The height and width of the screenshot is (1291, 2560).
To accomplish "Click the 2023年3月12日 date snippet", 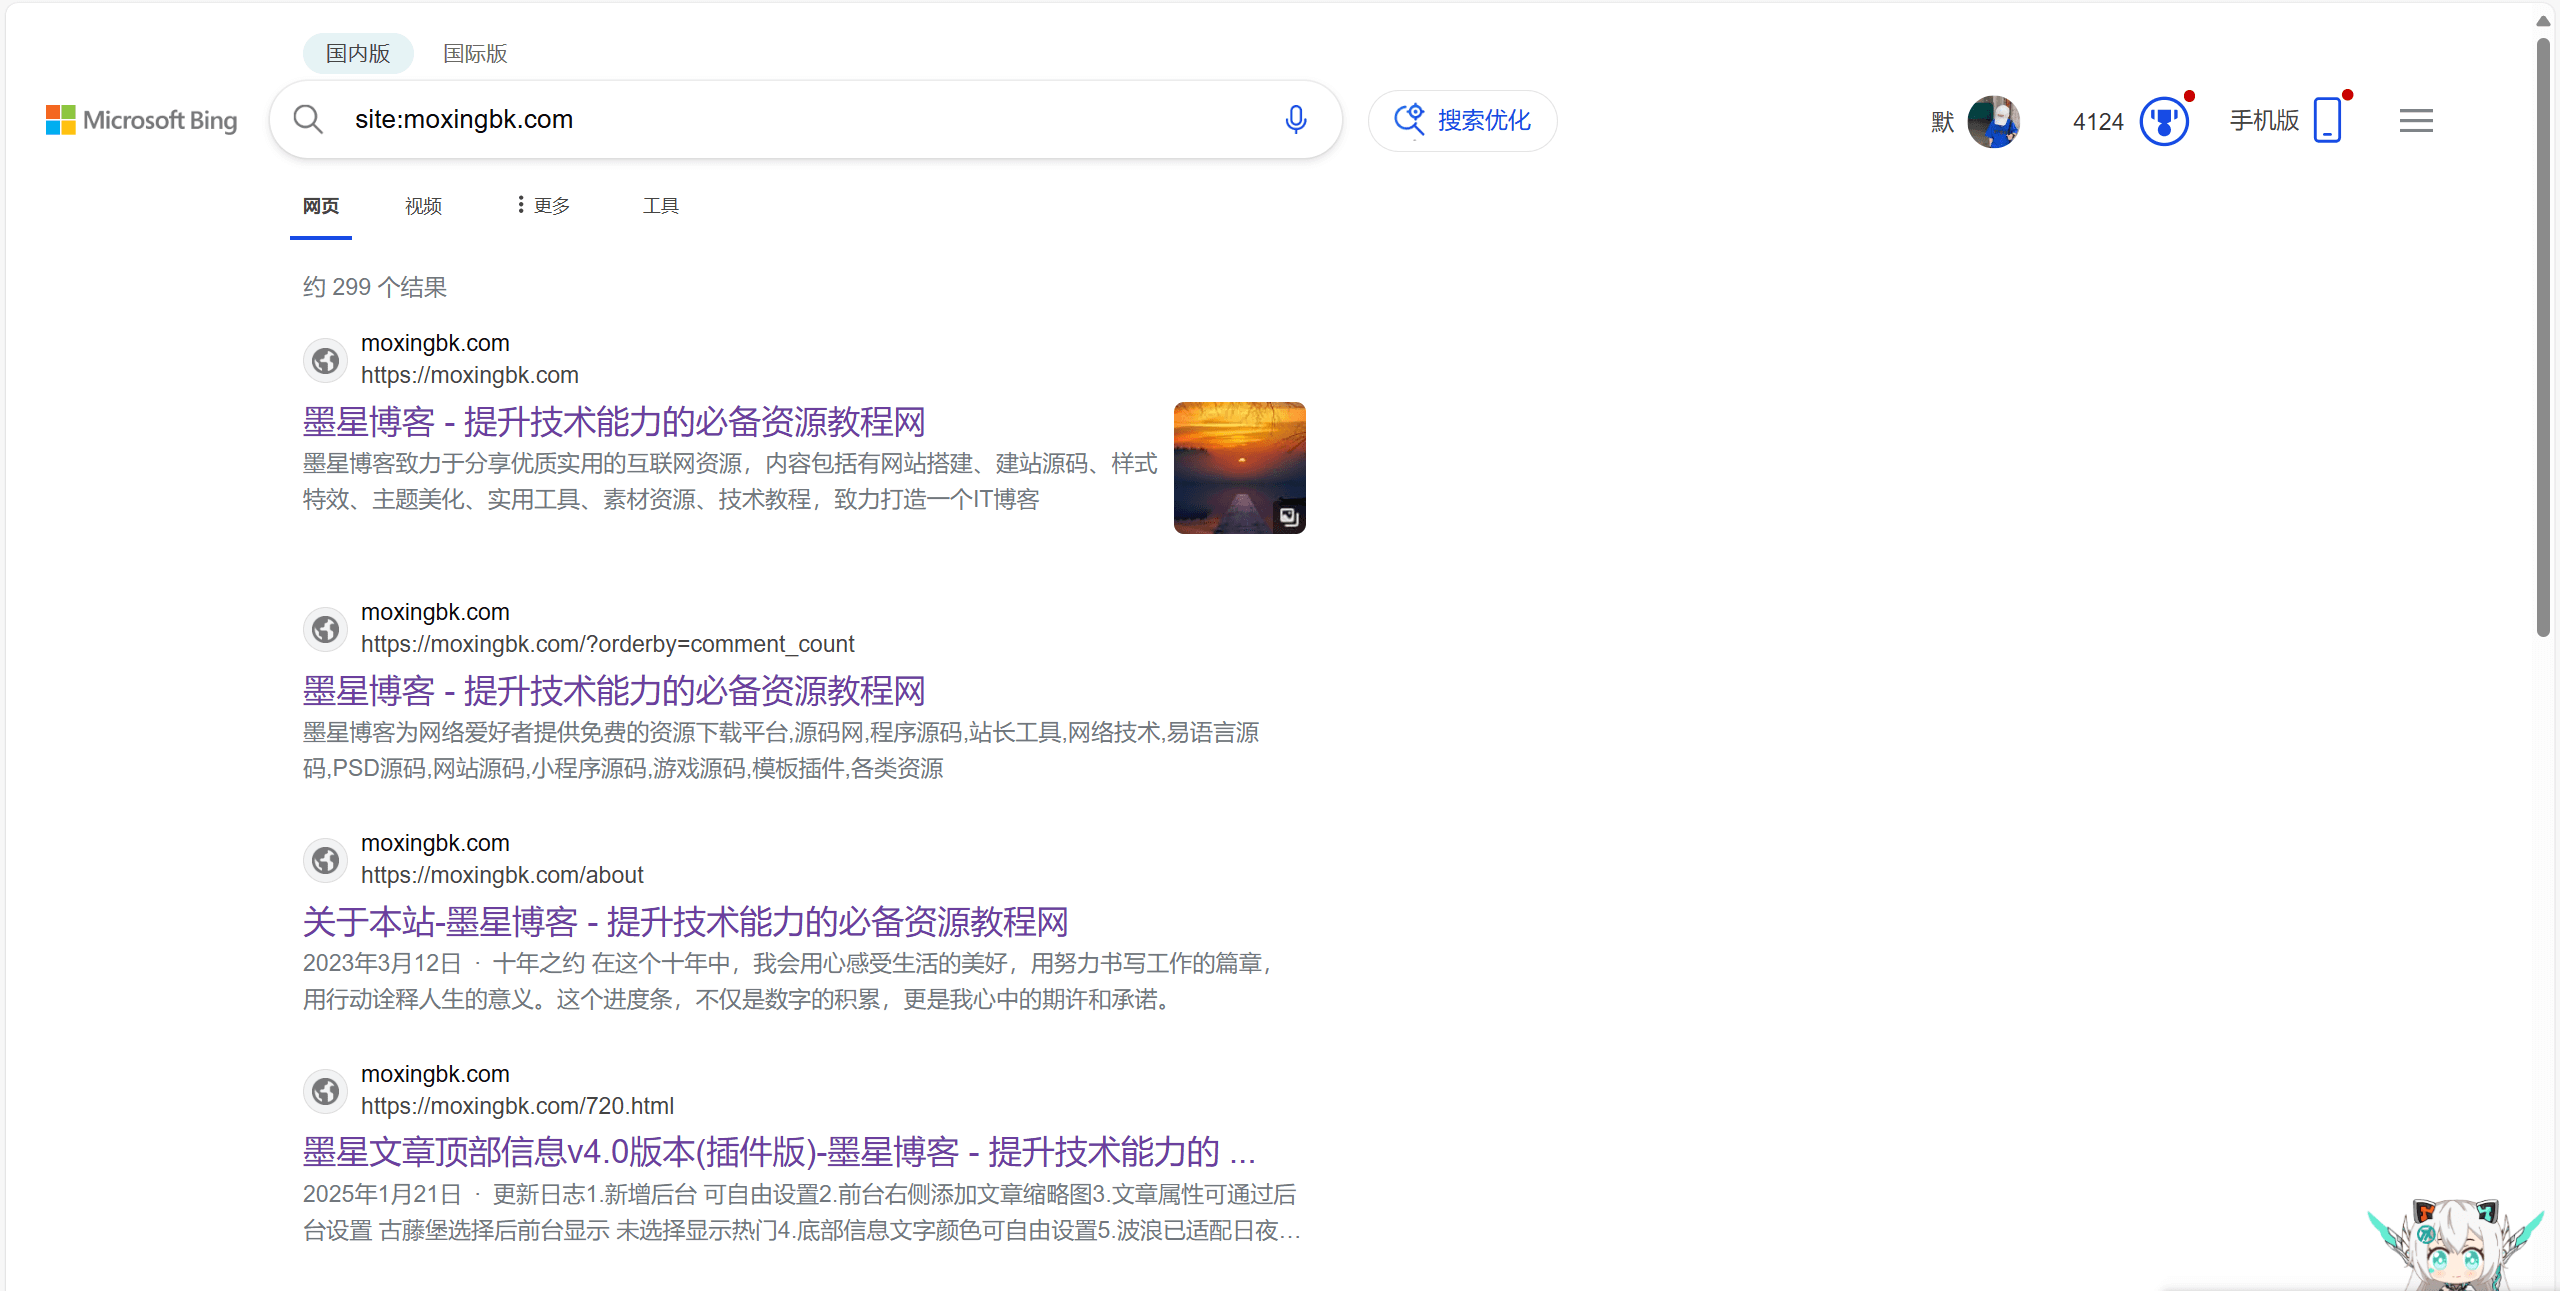I will [382, 963].
